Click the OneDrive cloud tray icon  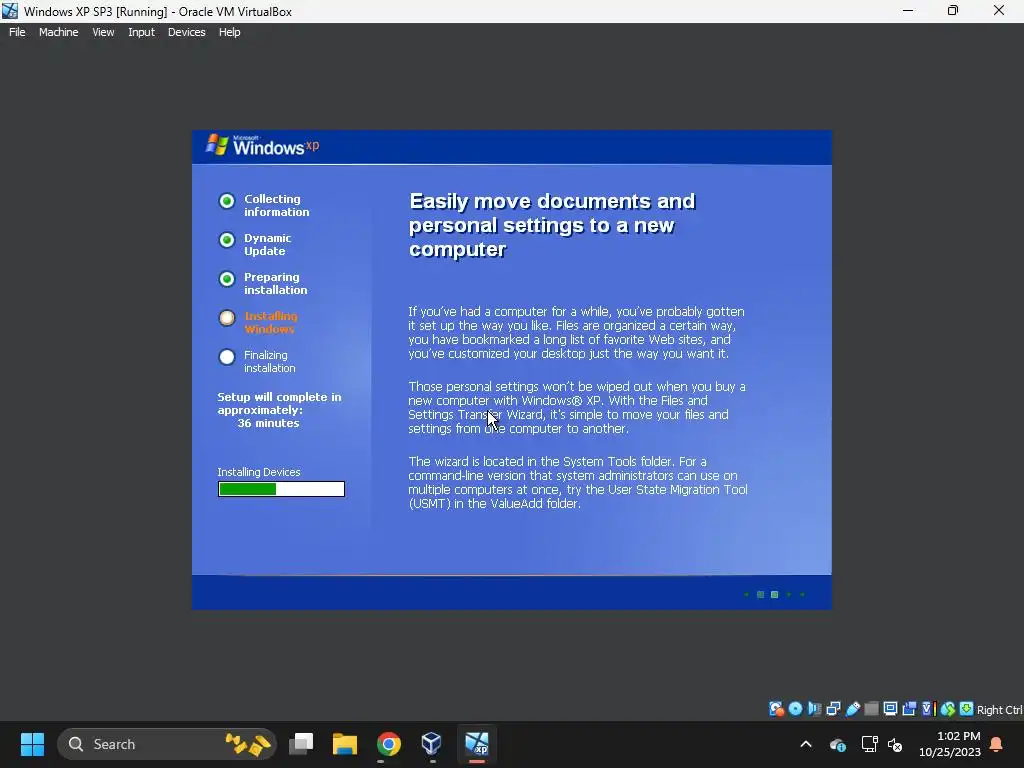point(838,744)
